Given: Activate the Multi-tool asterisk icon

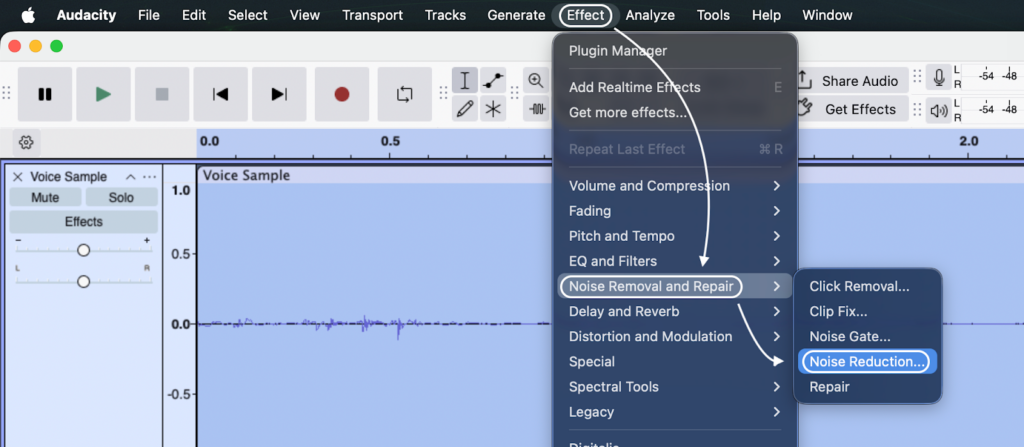Looking at the screenshot, I should click(493, 109).
